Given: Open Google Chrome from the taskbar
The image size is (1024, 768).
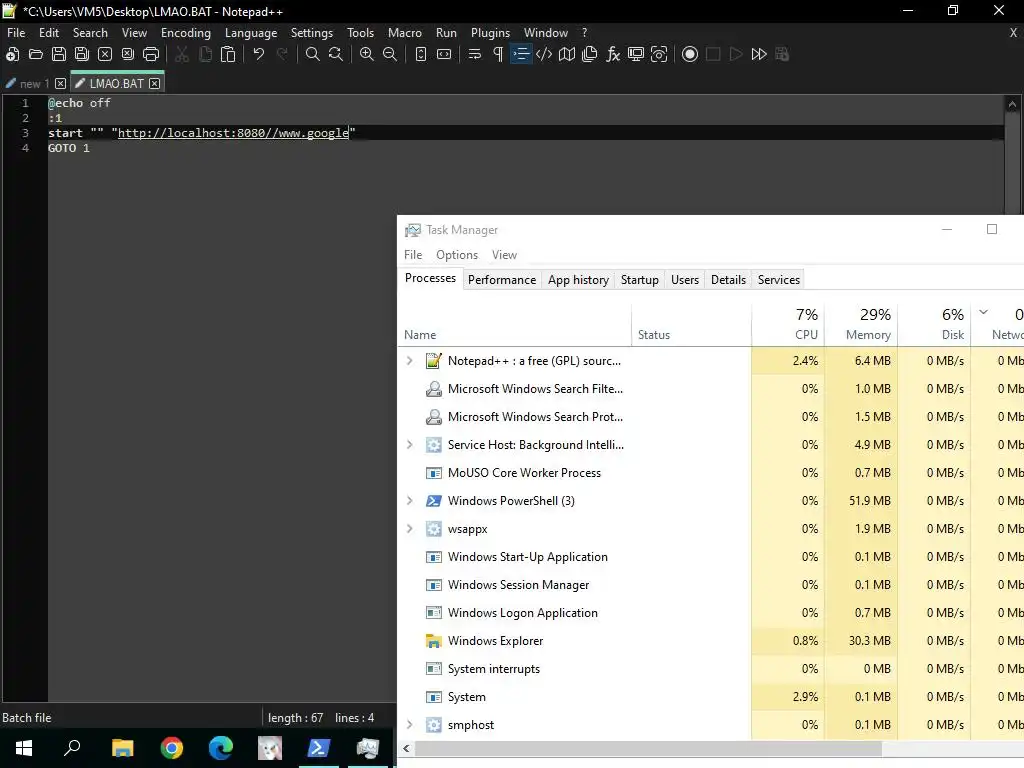Looking at the screenshot, I should [x=172, y=748].
